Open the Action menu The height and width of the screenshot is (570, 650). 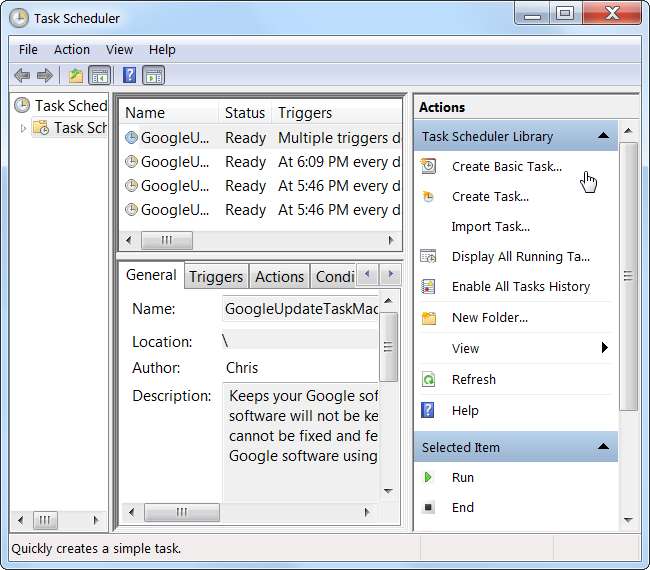(72, 50)
